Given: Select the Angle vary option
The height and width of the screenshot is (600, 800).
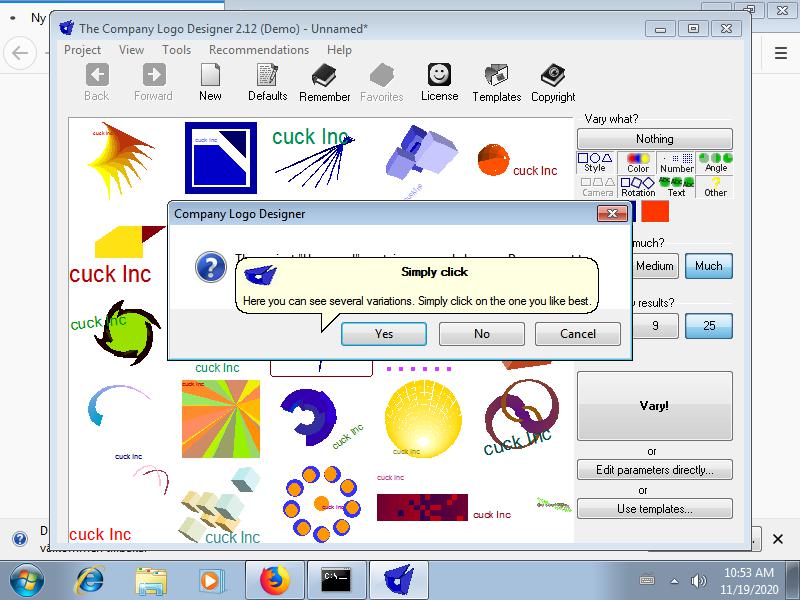Looking at the screenshot, I should pyautogui.click(x=715, y=163).
